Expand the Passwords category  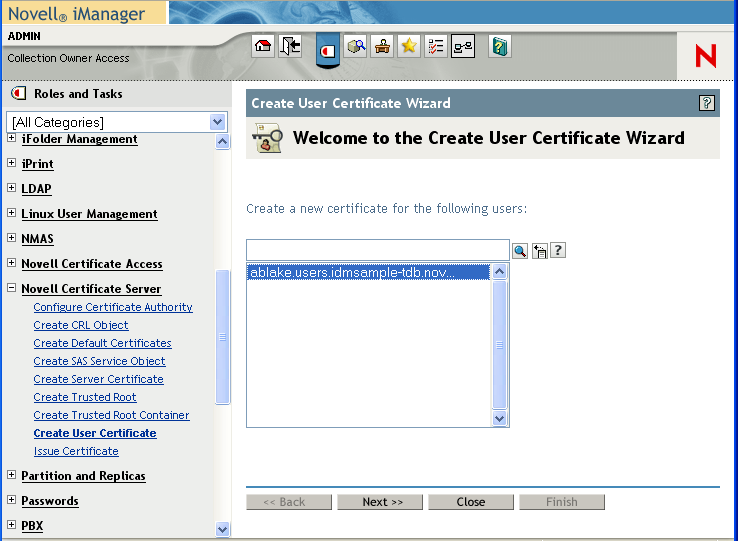[x=12, y=501]
